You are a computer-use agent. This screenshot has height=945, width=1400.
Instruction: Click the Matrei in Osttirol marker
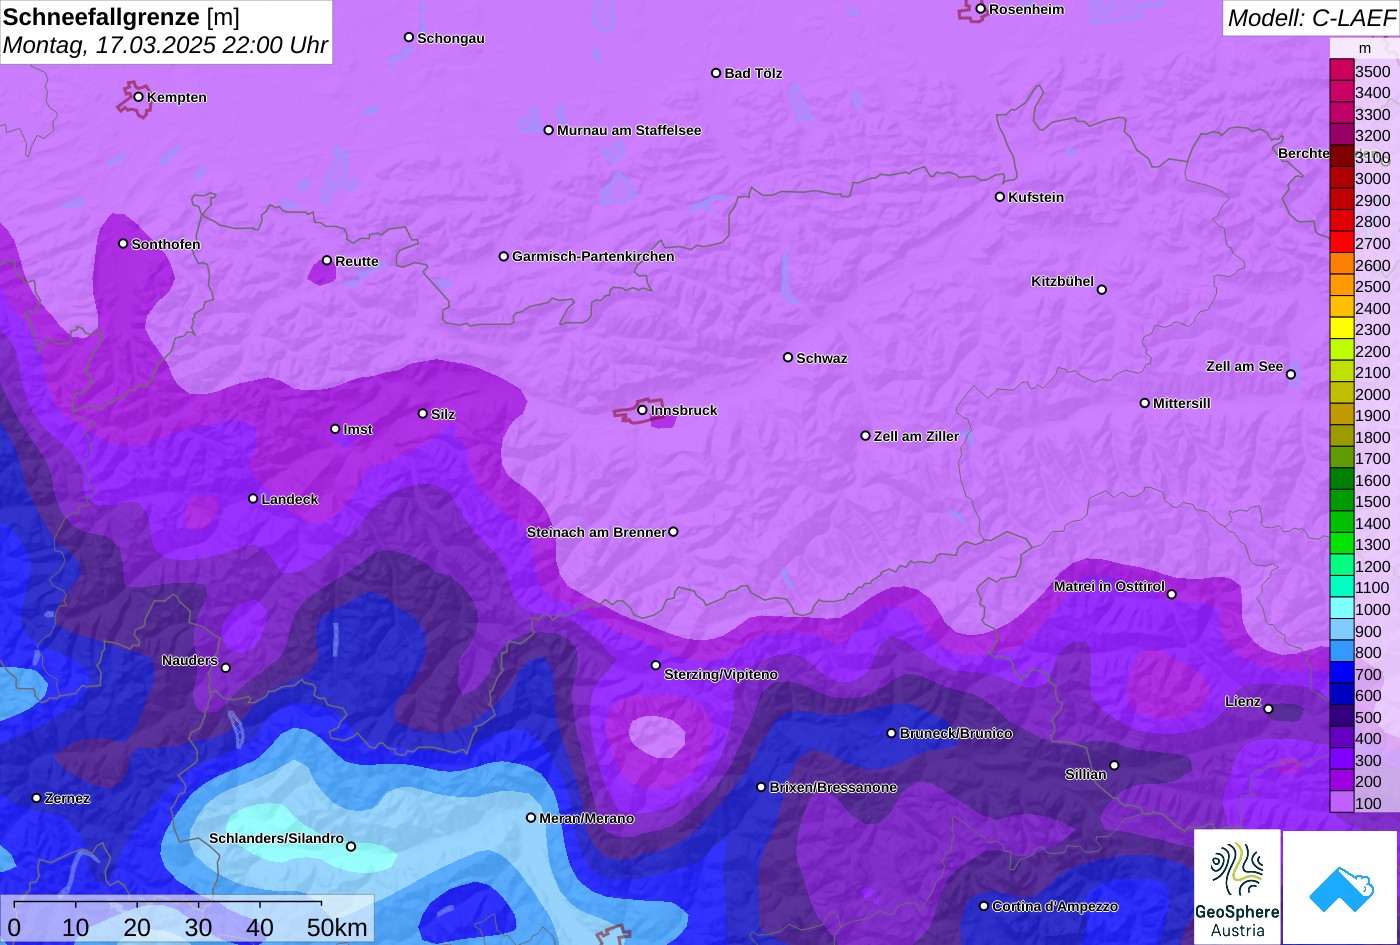(1172, 594)
